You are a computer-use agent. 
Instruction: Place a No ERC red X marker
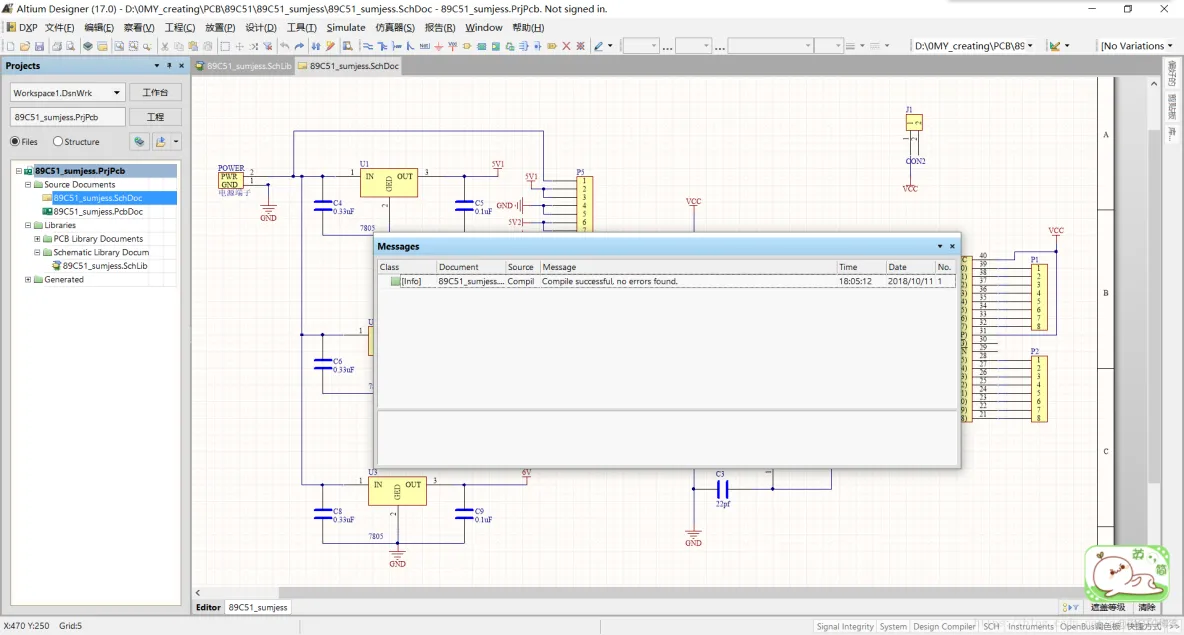pyautogui.click(x=566, y=46)
